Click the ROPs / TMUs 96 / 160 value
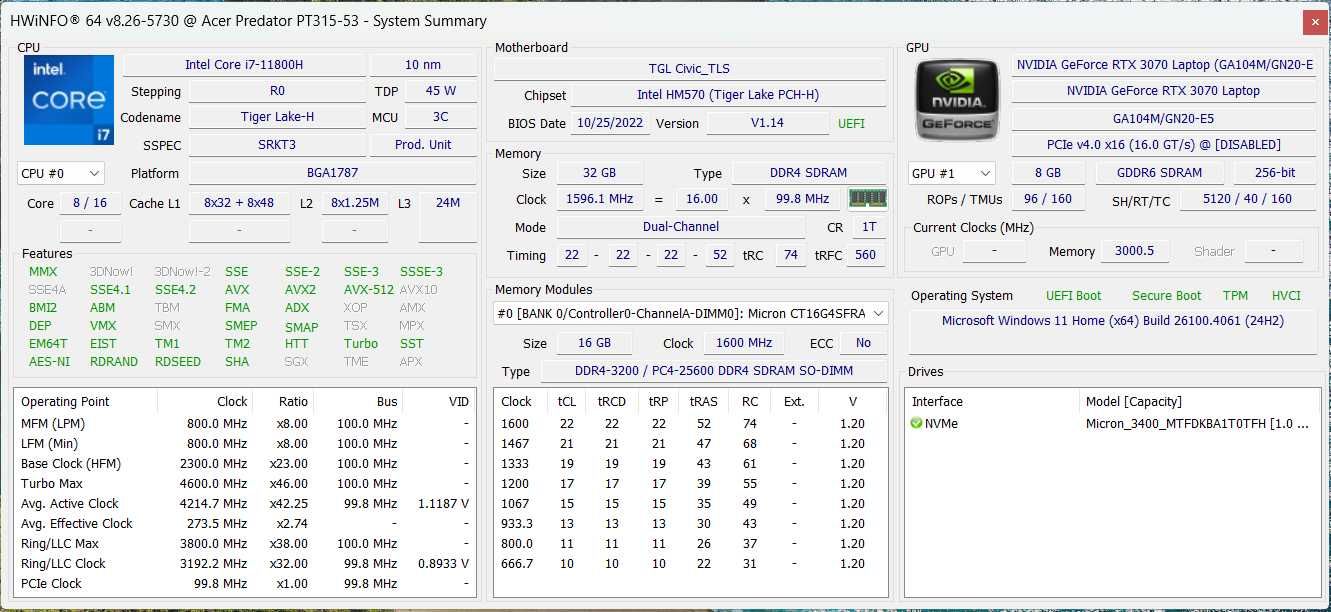This screenshot has width=1331, height=612. [x=1047, y=198]
